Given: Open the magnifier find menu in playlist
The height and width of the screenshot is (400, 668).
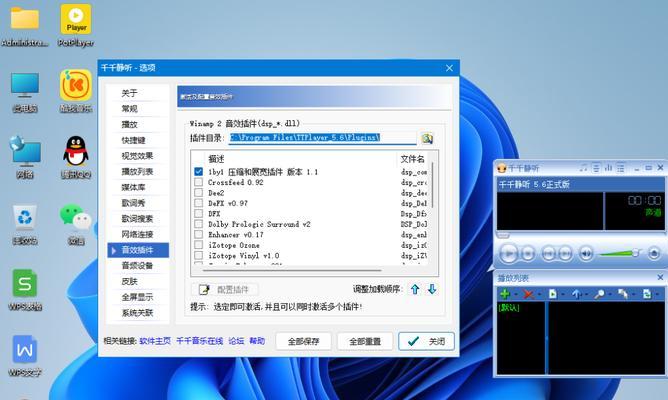Looking at the screenshot, I should click(599, 294).
